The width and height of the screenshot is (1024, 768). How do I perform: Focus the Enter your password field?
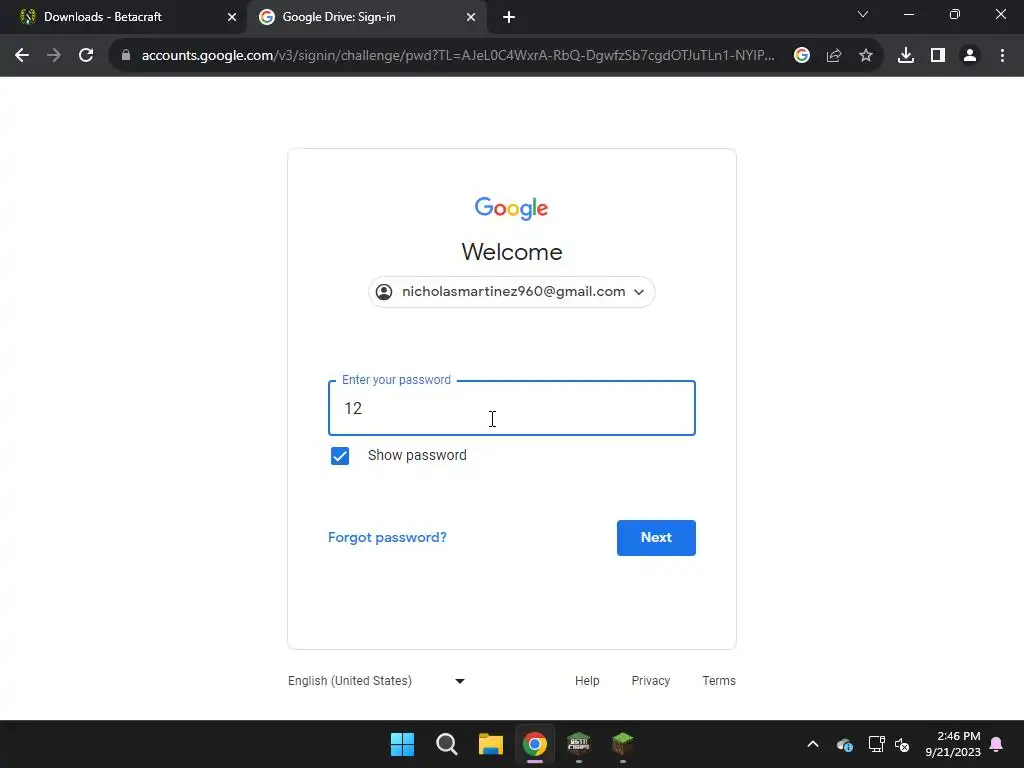[511, 408]
